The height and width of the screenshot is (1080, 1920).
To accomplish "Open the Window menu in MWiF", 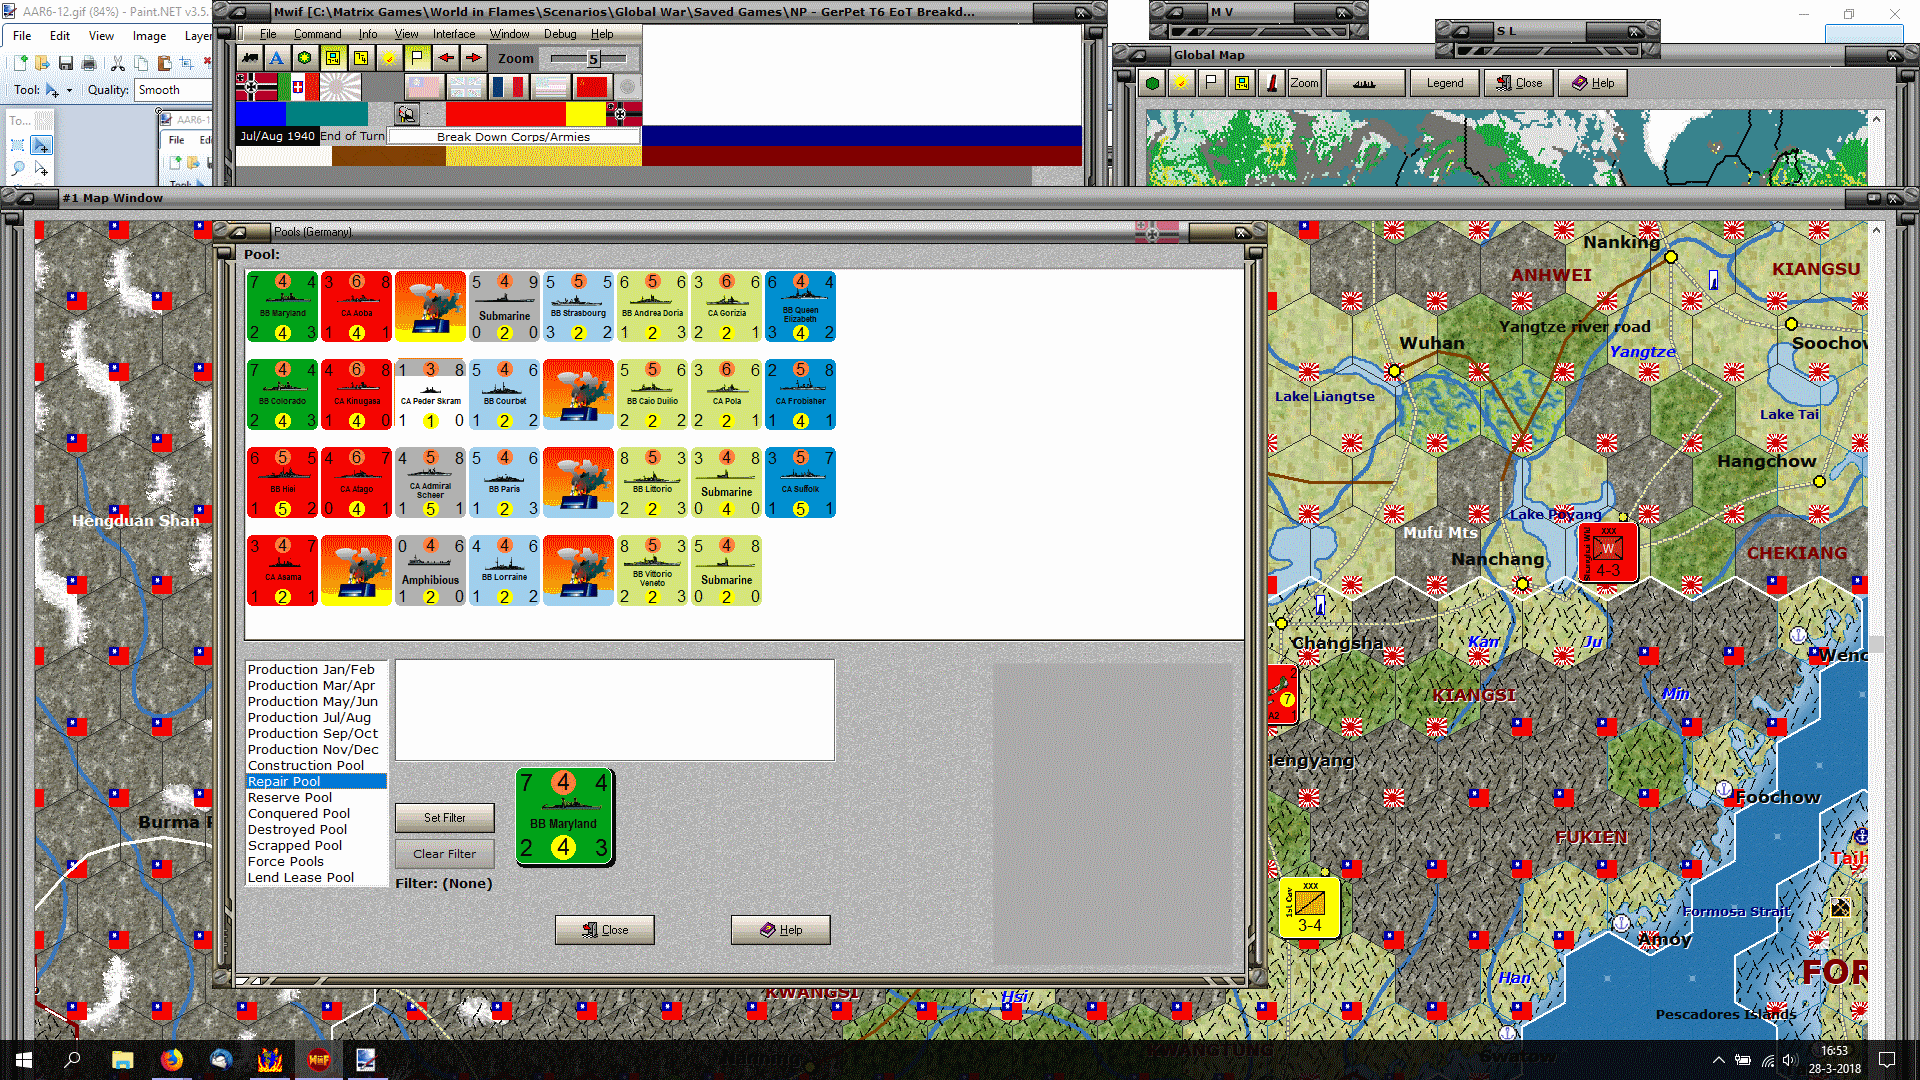I will coord(509,34).
